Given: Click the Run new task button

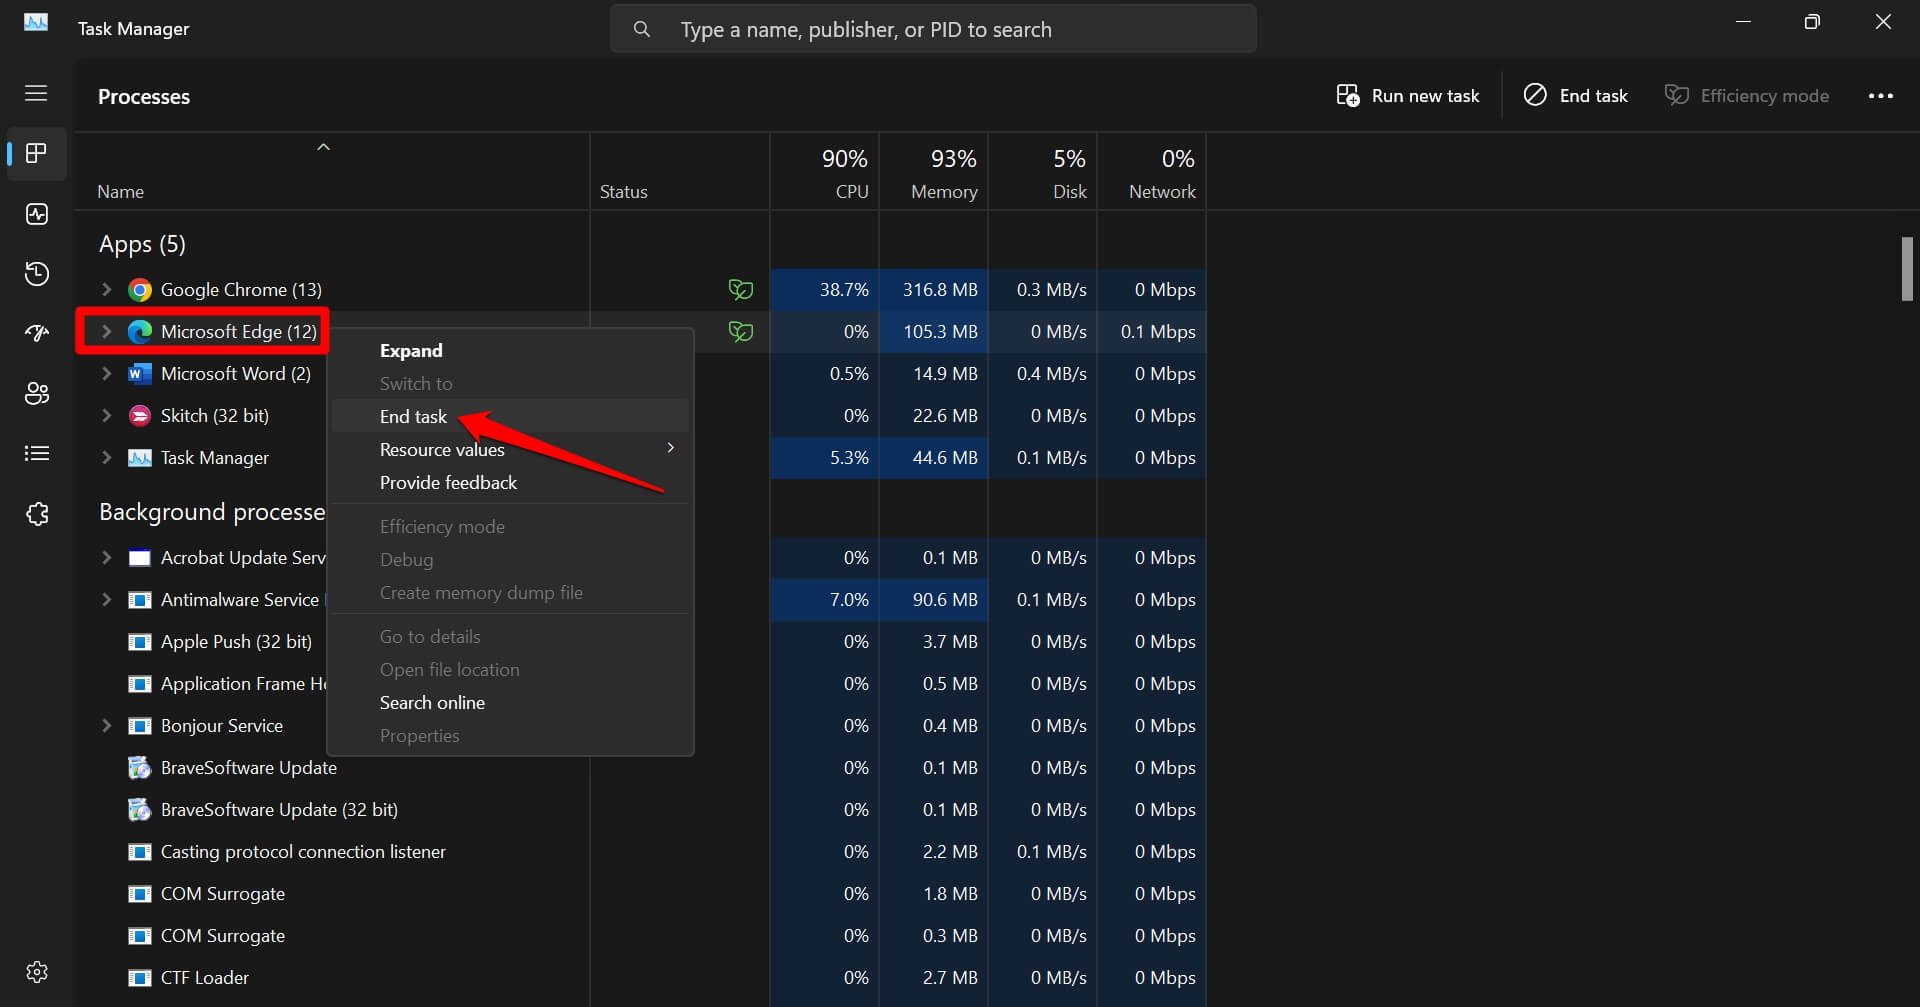Looking at the screenshot, I should [x=1408, y=96].
